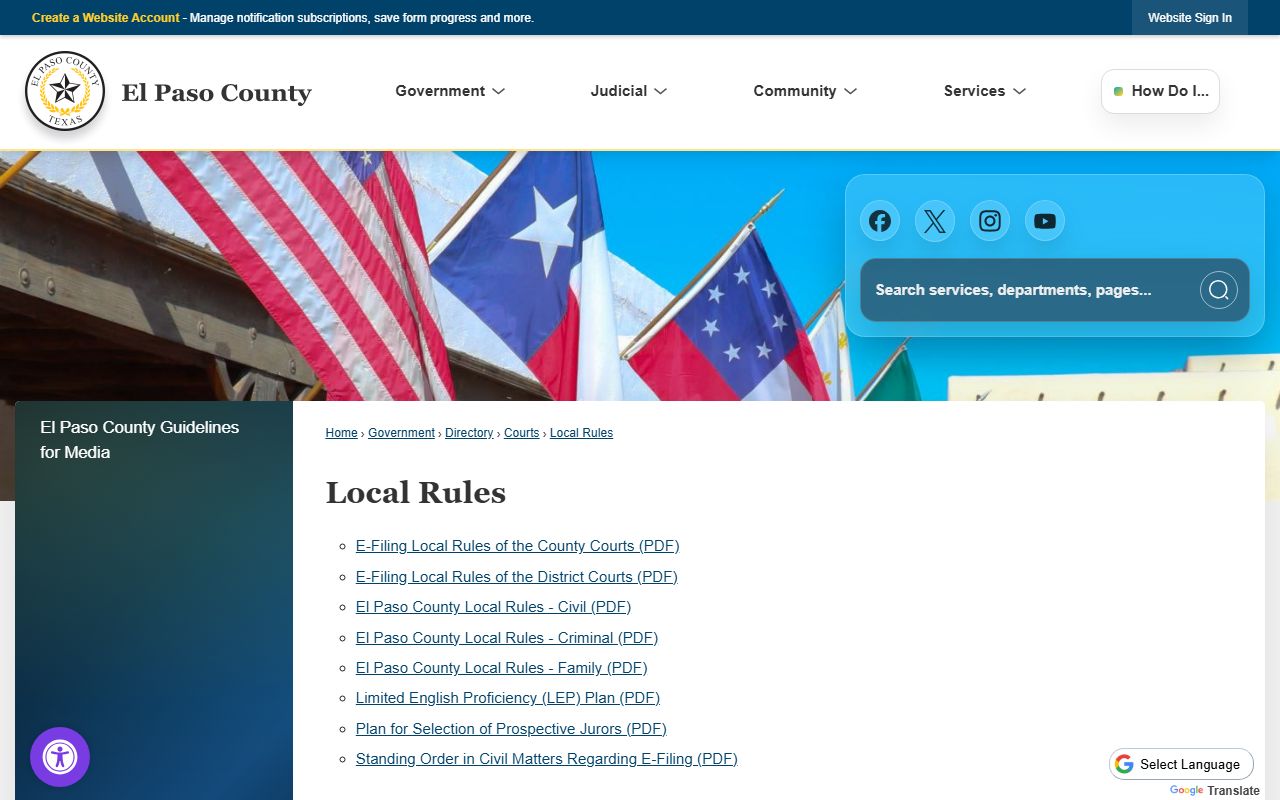Image resolution: width=1280 pixels, height=800 pixels.
Task: Click the Google logo in language selector
Action: 1125,764
